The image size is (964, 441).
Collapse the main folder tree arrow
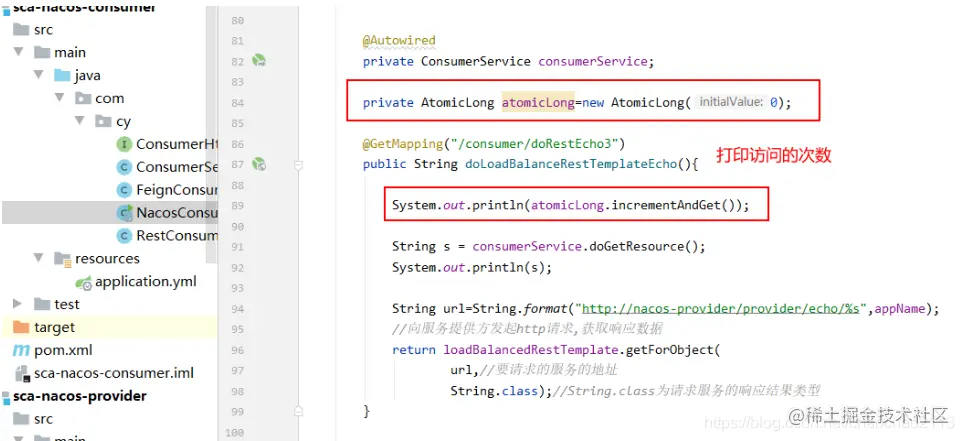click(x=18, y=52)
